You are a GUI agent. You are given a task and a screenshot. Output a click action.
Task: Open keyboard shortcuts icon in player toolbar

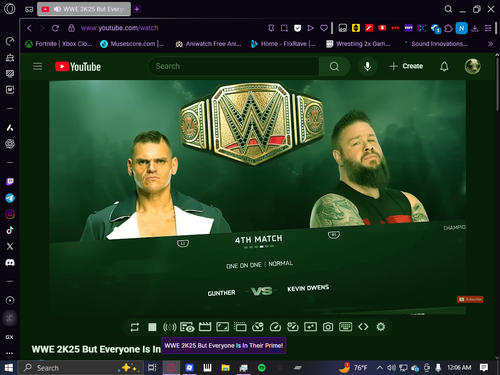345,327
